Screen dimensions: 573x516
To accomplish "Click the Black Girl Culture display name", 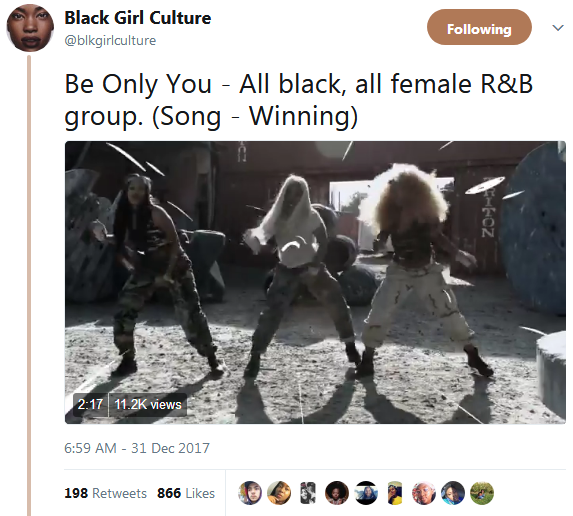I will 138,18.
